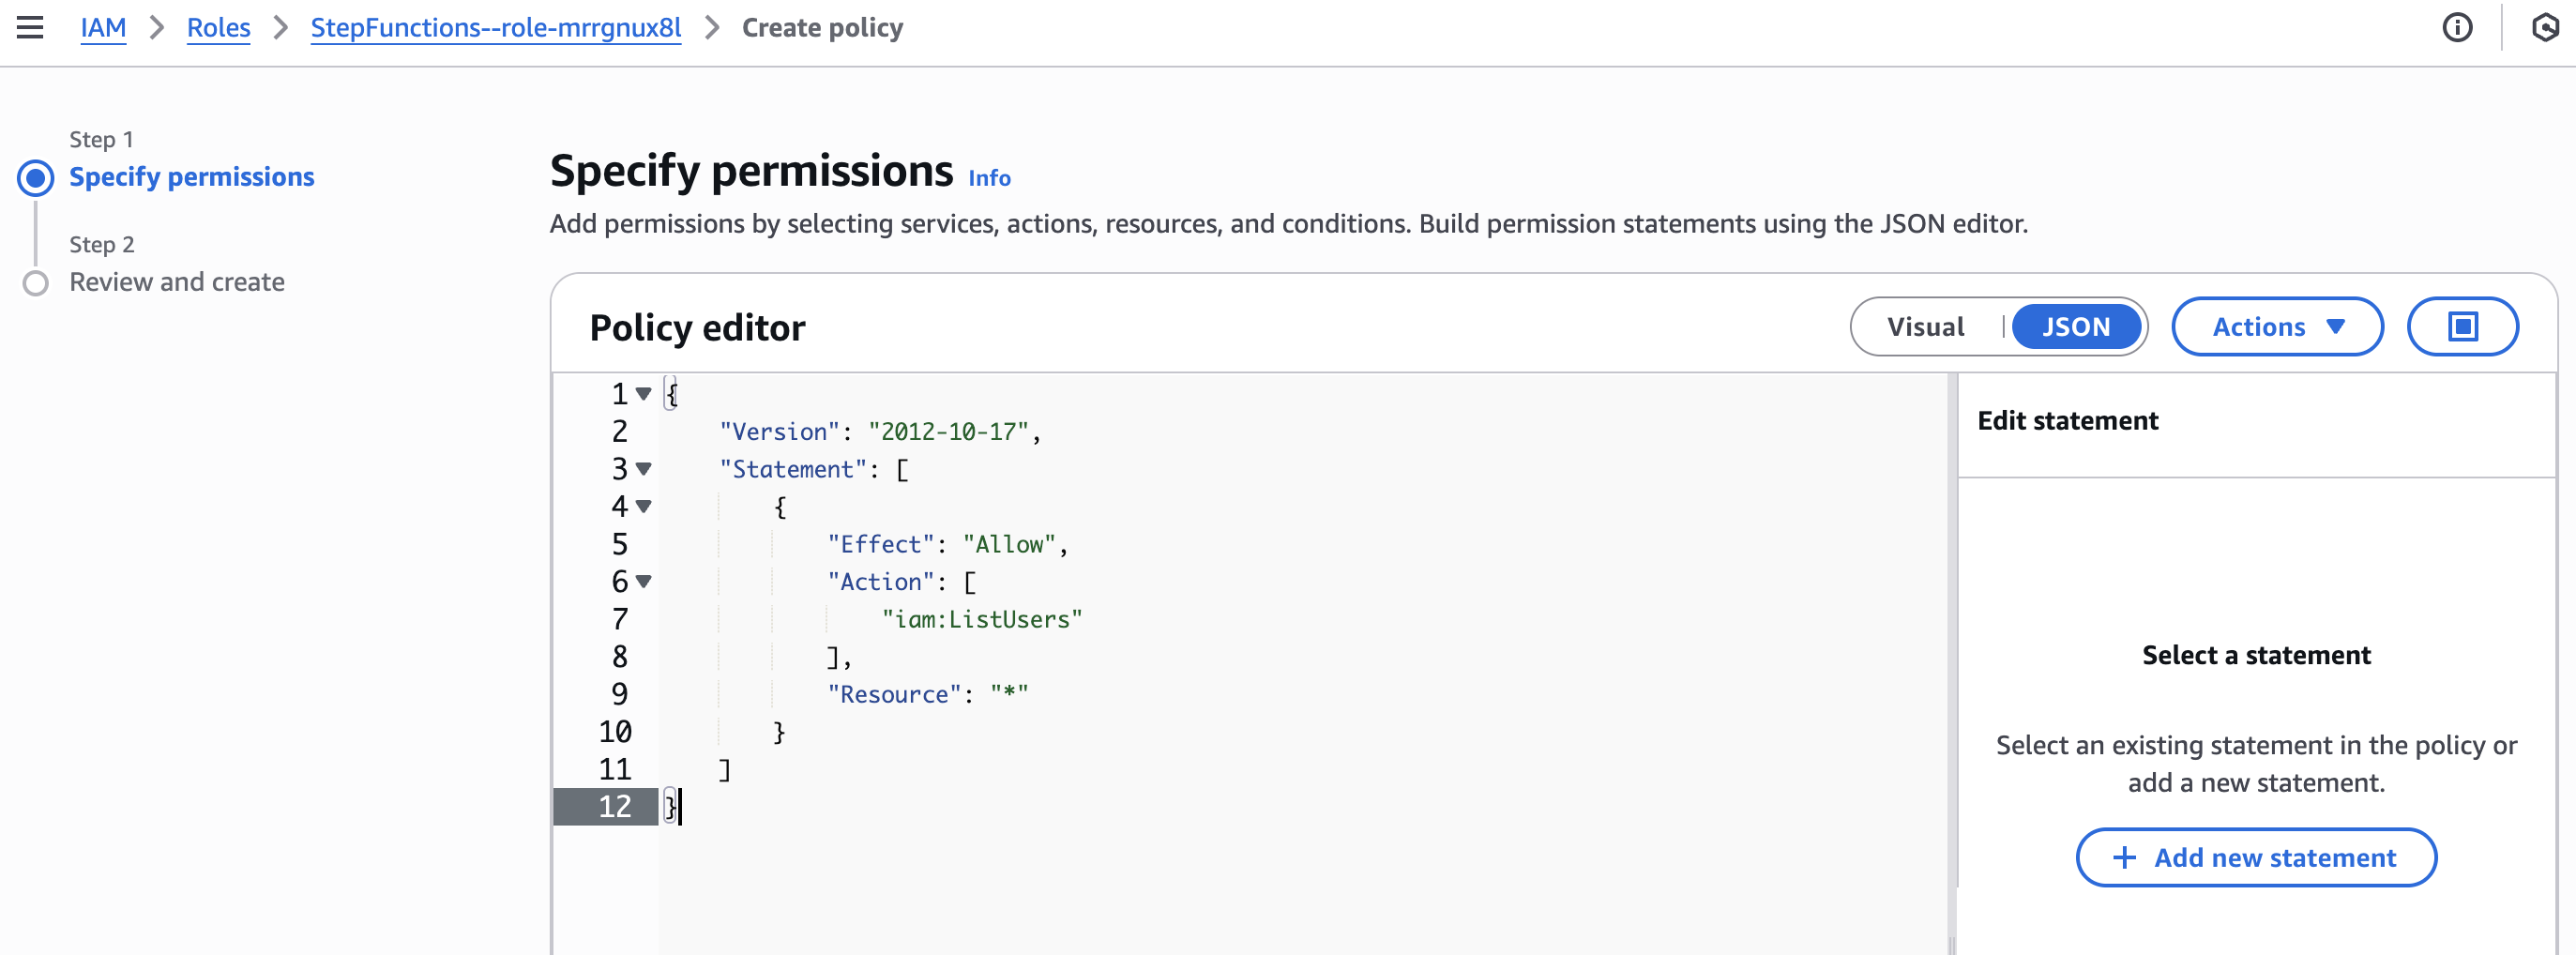Collapse the Action array on line 6
Image resolution: width=2576 pixels, height=955 pixels.
[644, 582]
